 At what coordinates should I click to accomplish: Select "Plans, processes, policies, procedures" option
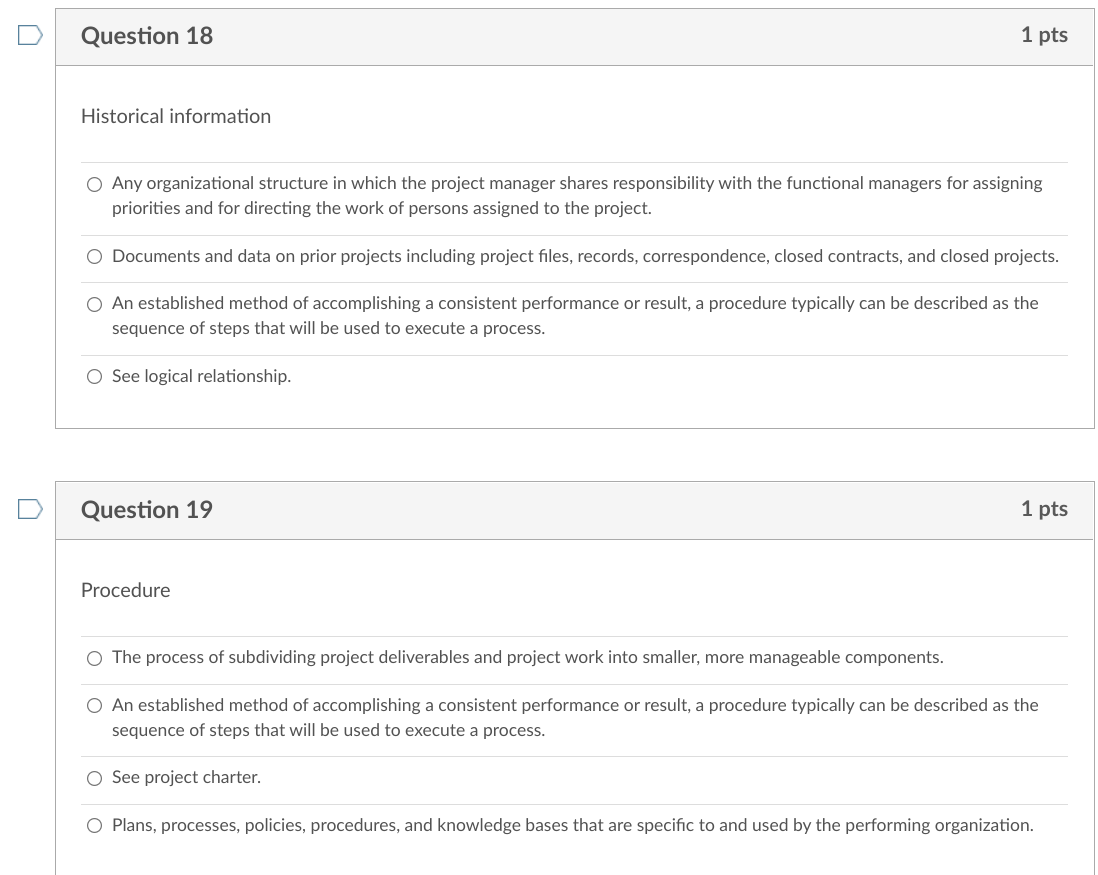coord(93,825)
